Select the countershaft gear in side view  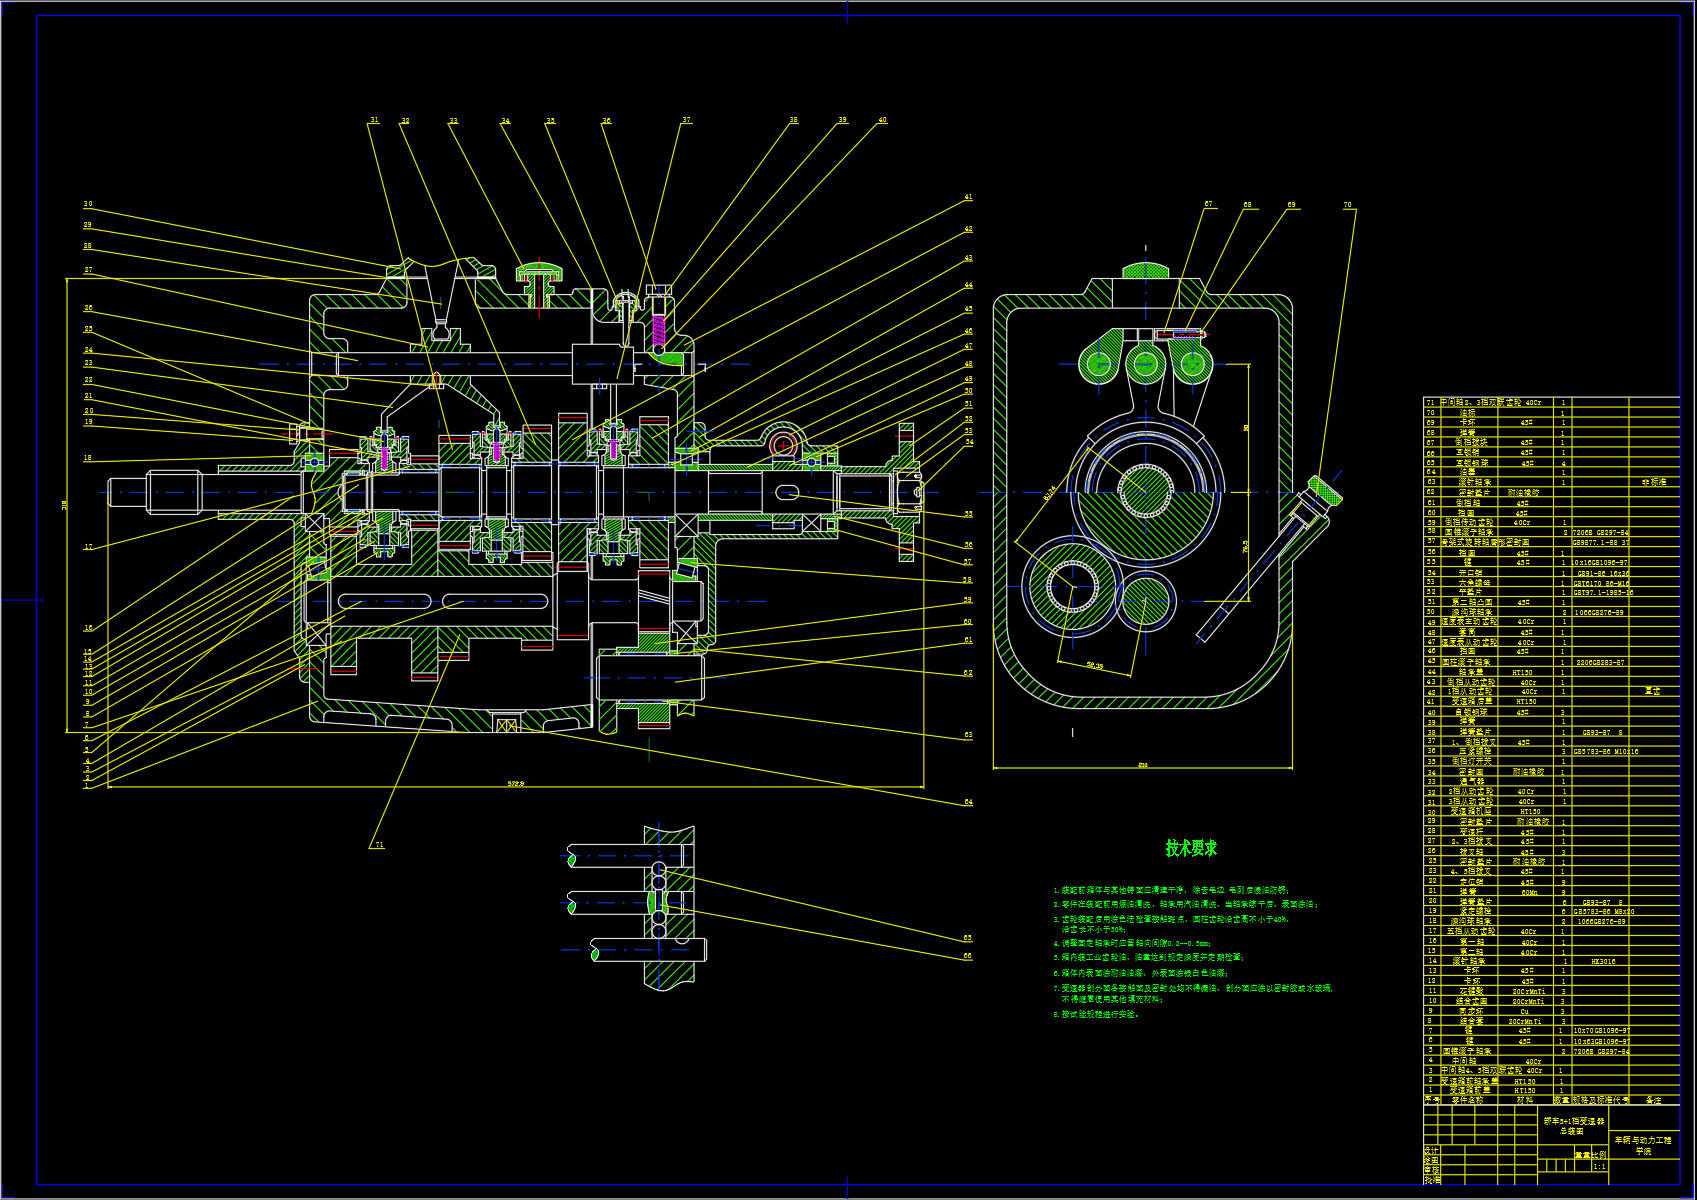[x=1072, y=585]
